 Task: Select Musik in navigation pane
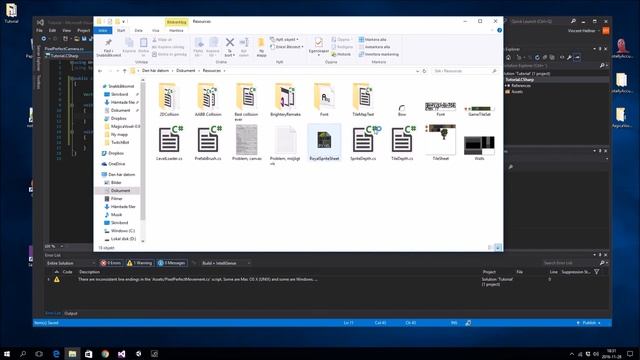[117, 215]
